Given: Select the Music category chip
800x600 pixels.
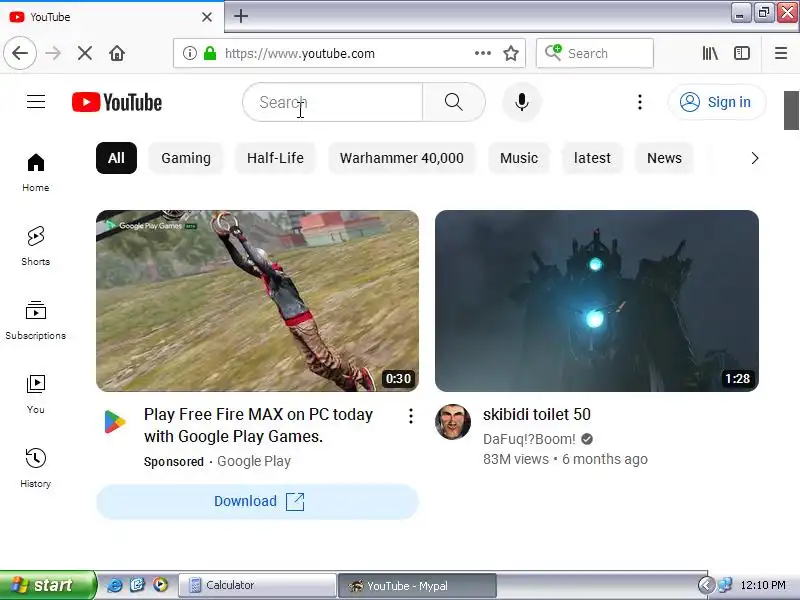Looking at the screenshot, I should (519, 158).
